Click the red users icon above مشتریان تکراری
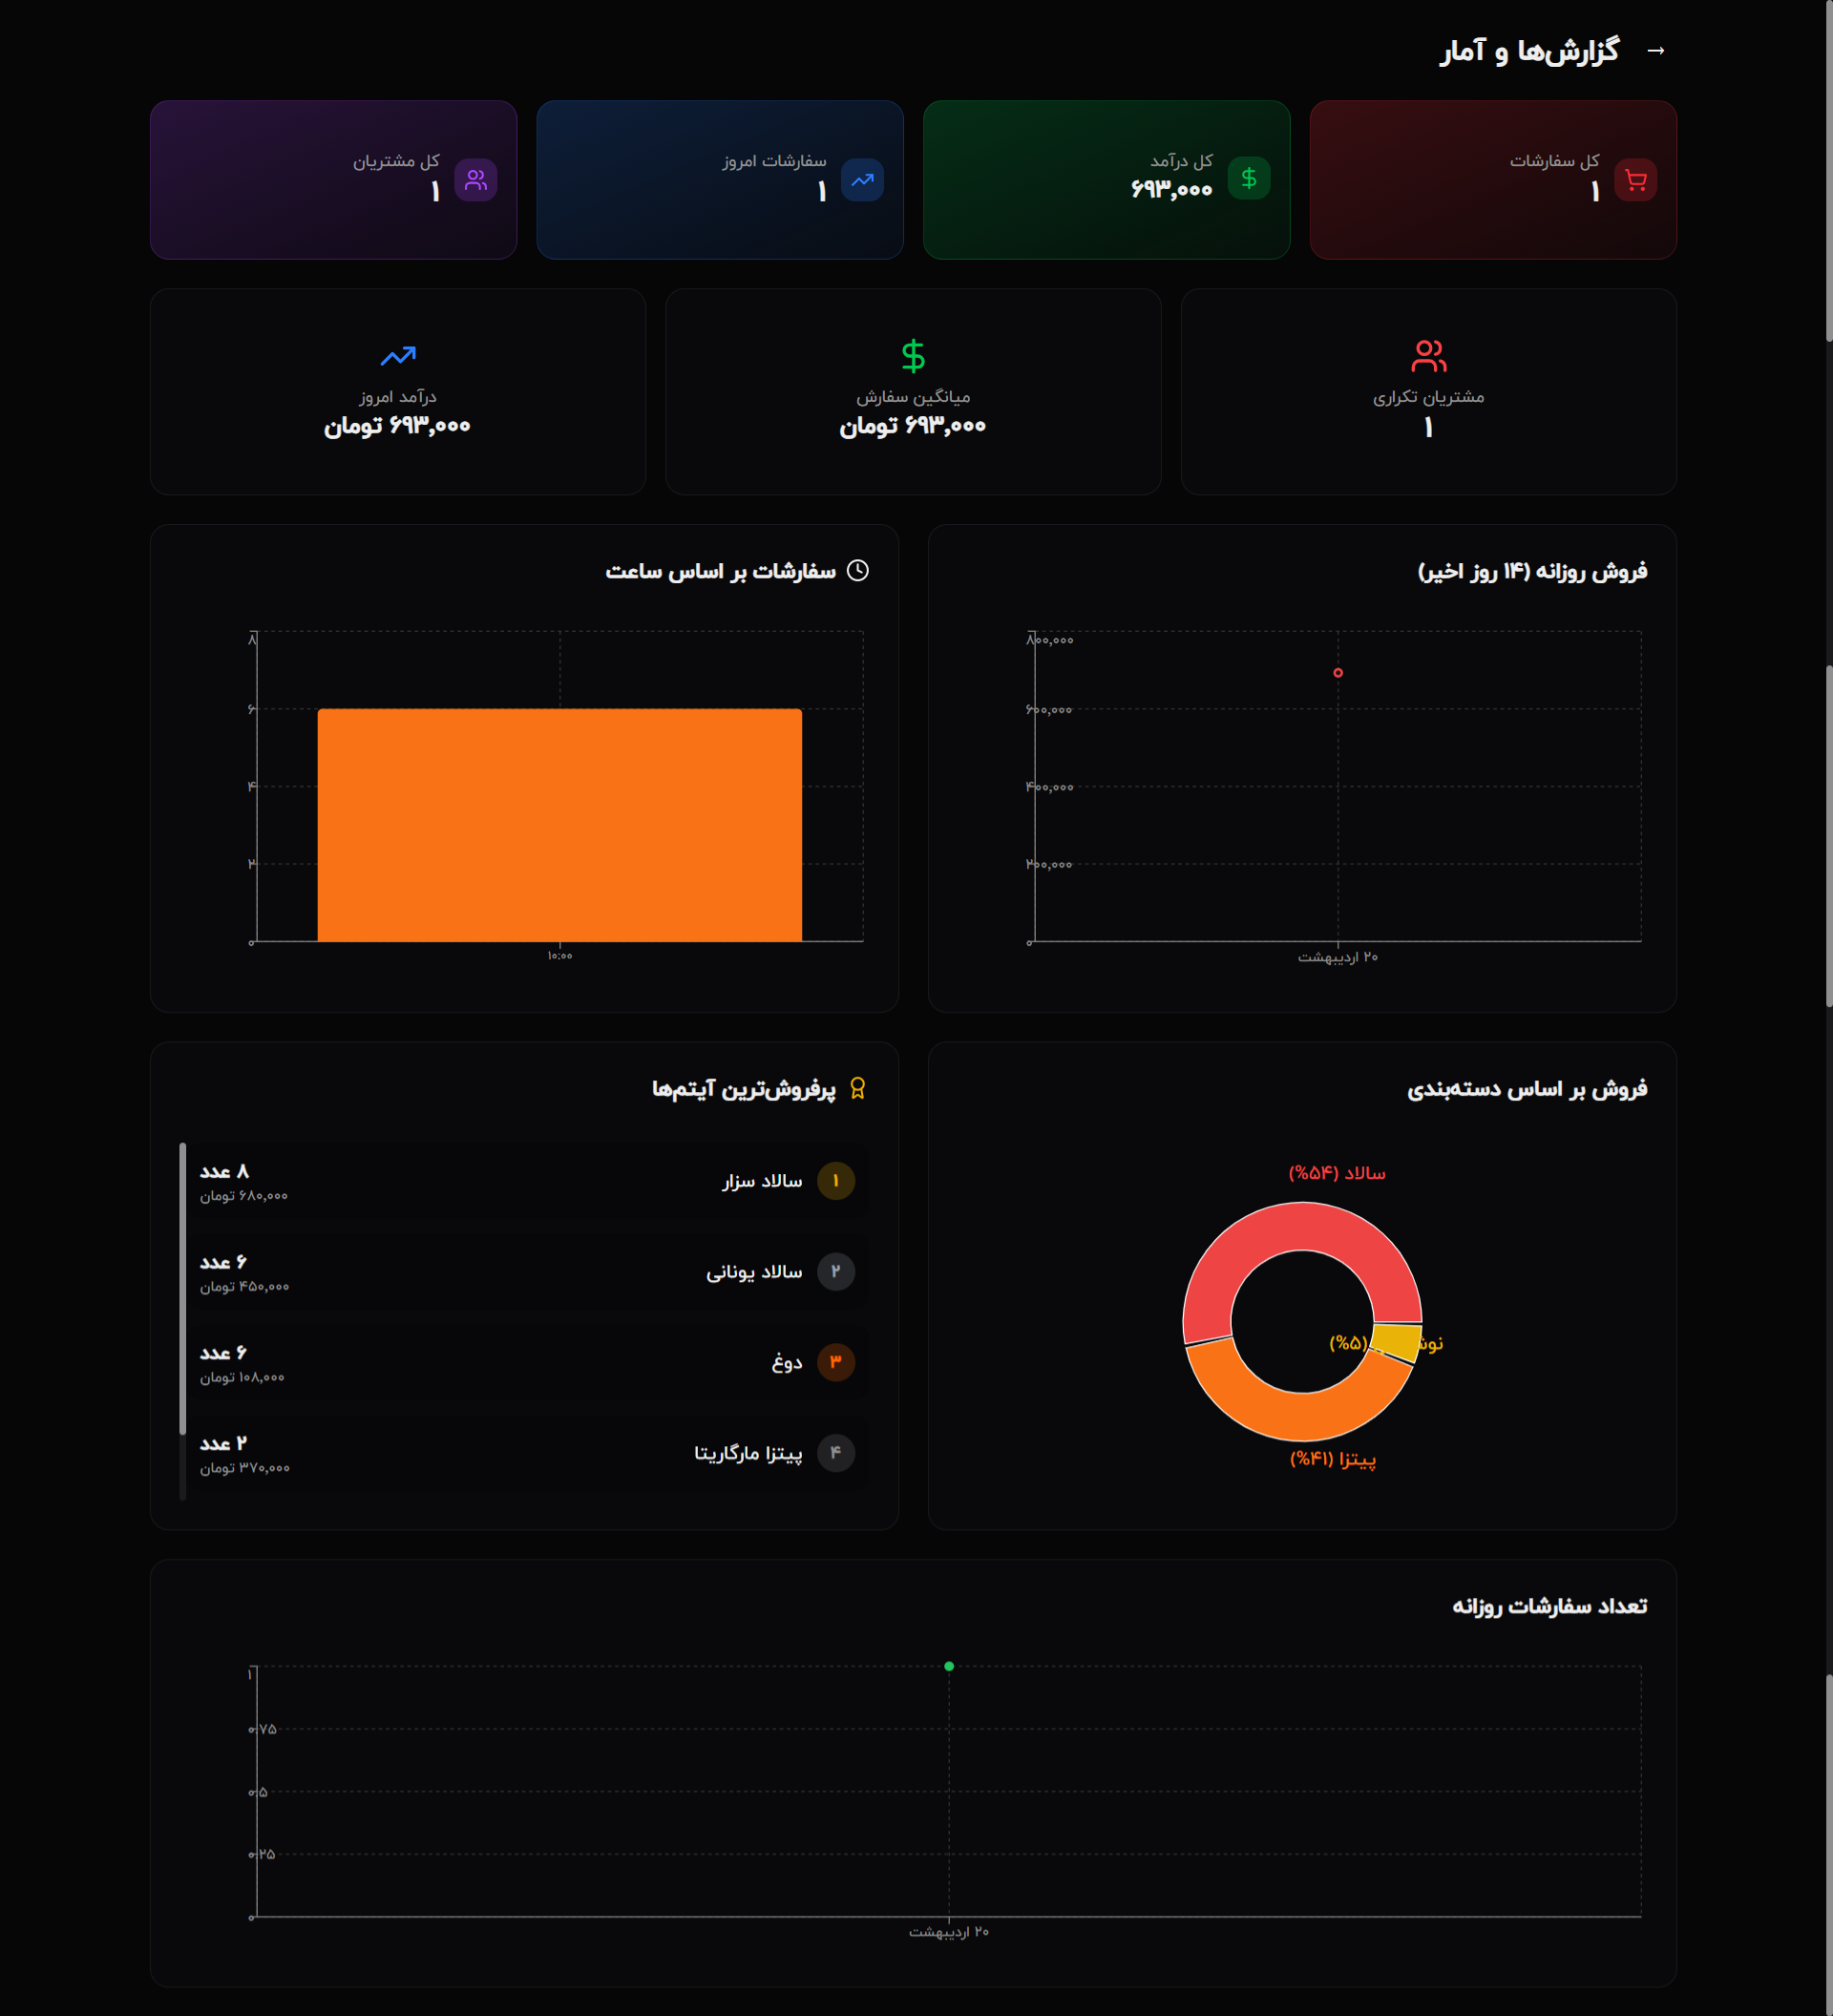The height and width of the screenshot is (2016, 1833). [1428, 356]
